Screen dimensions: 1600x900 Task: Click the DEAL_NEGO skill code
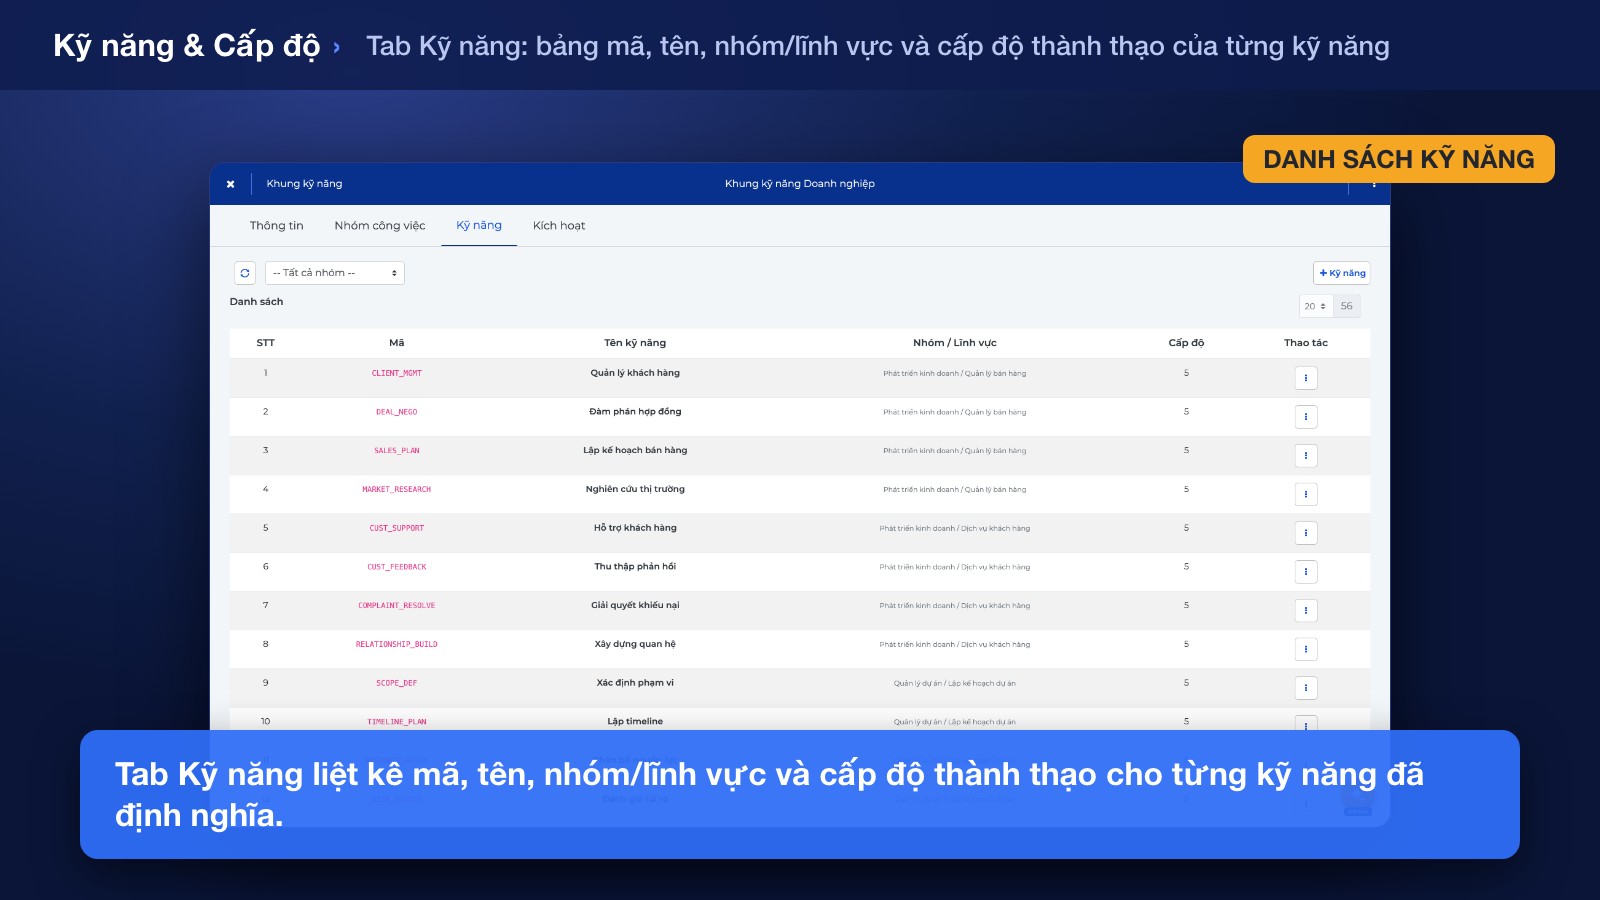pos(397,412)
